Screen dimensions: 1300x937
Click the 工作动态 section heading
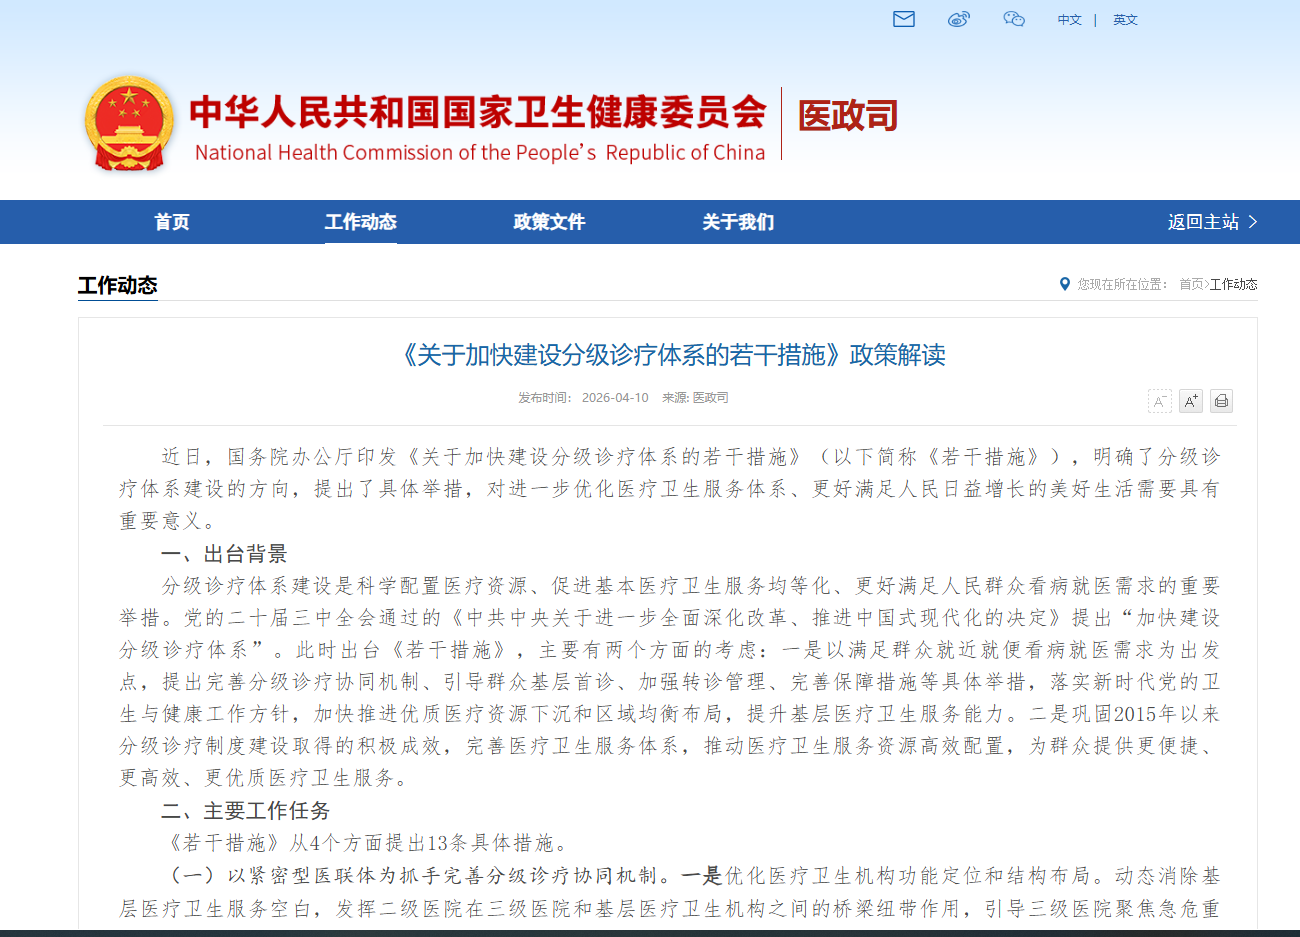click(118, 285)
